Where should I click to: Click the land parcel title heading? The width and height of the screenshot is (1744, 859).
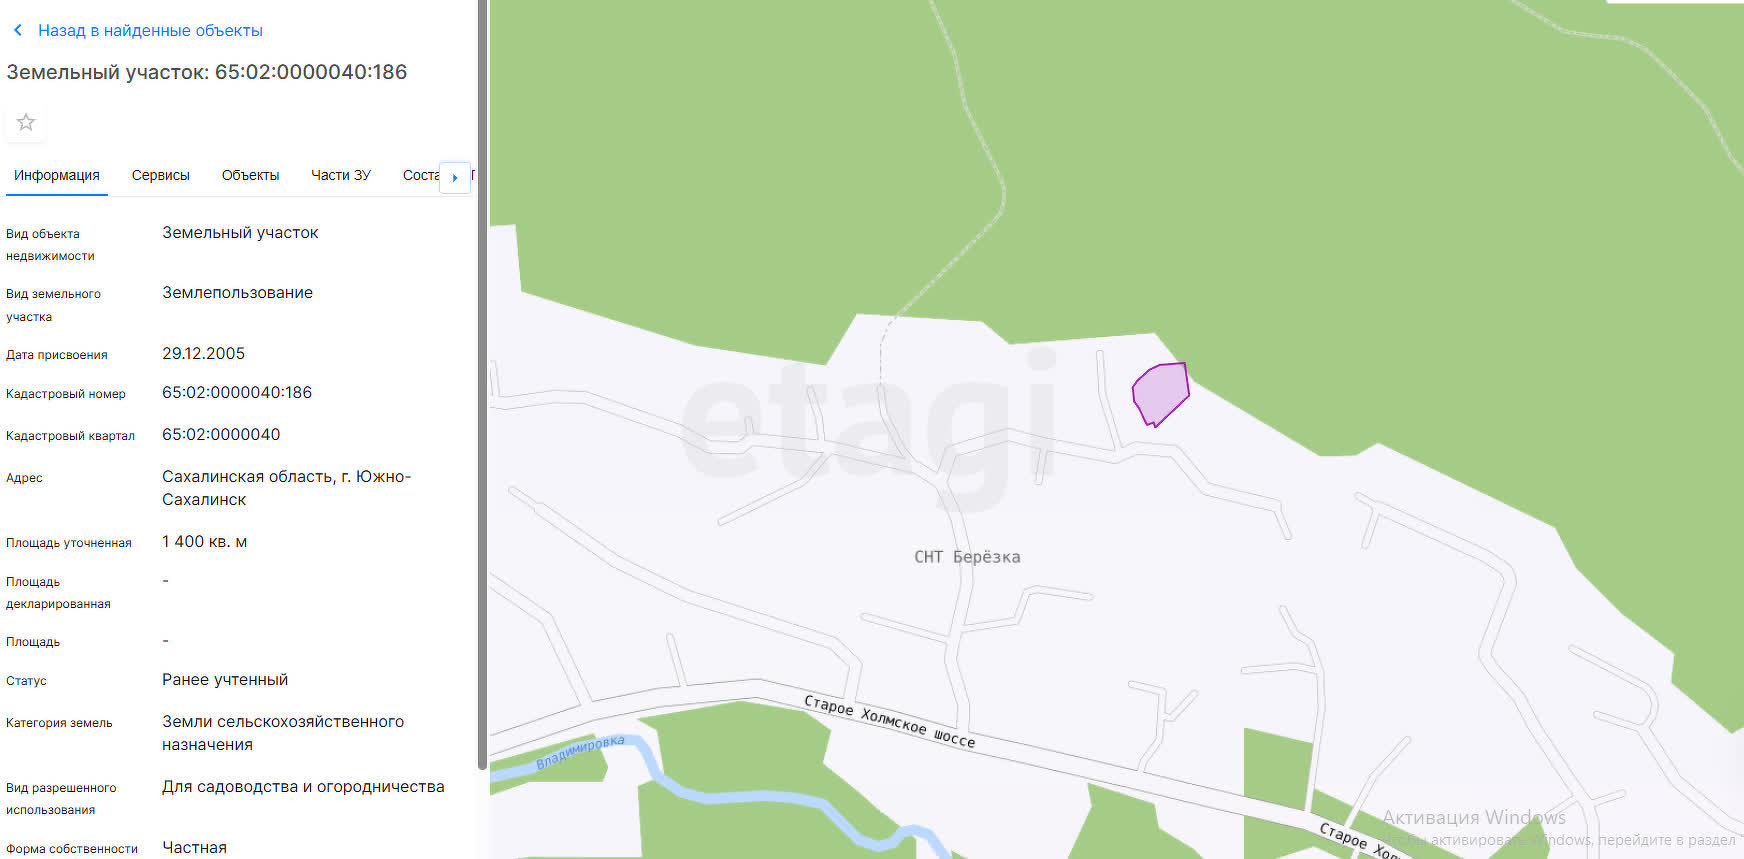point(207,72)
